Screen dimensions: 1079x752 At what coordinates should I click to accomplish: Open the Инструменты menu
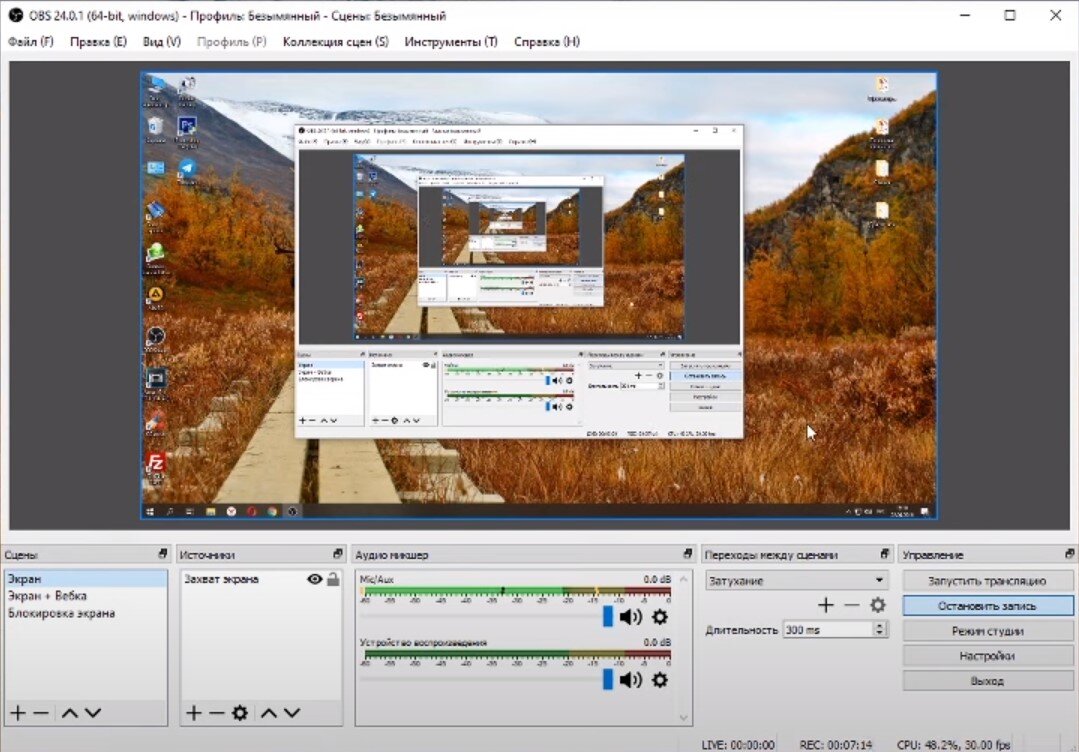click(x=451, y=41)
